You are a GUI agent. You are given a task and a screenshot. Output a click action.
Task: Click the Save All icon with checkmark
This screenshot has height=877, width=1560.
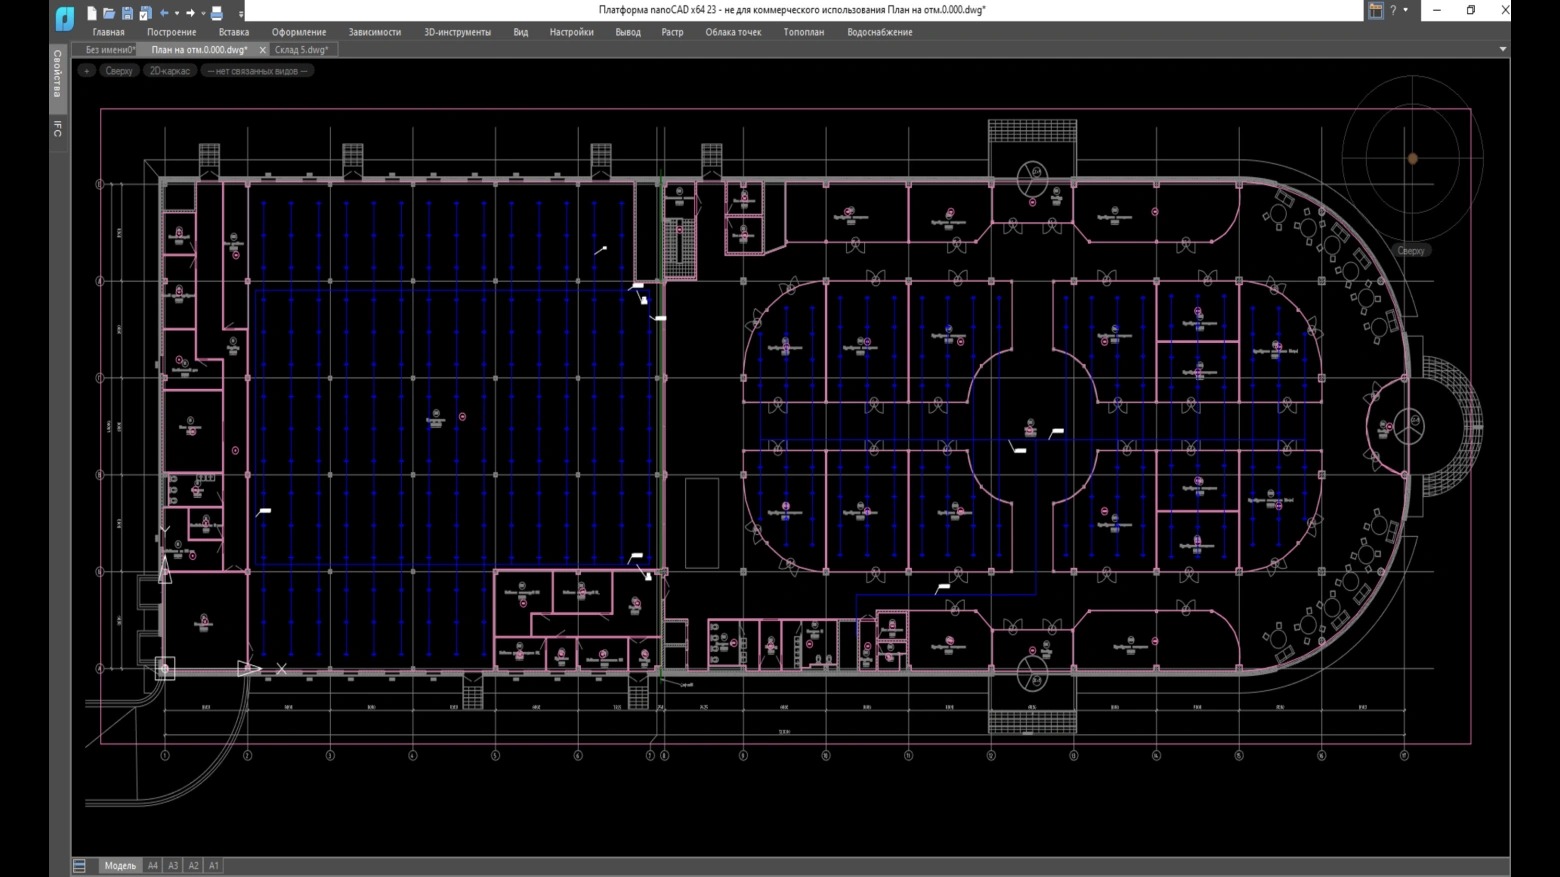coord(145,13)
